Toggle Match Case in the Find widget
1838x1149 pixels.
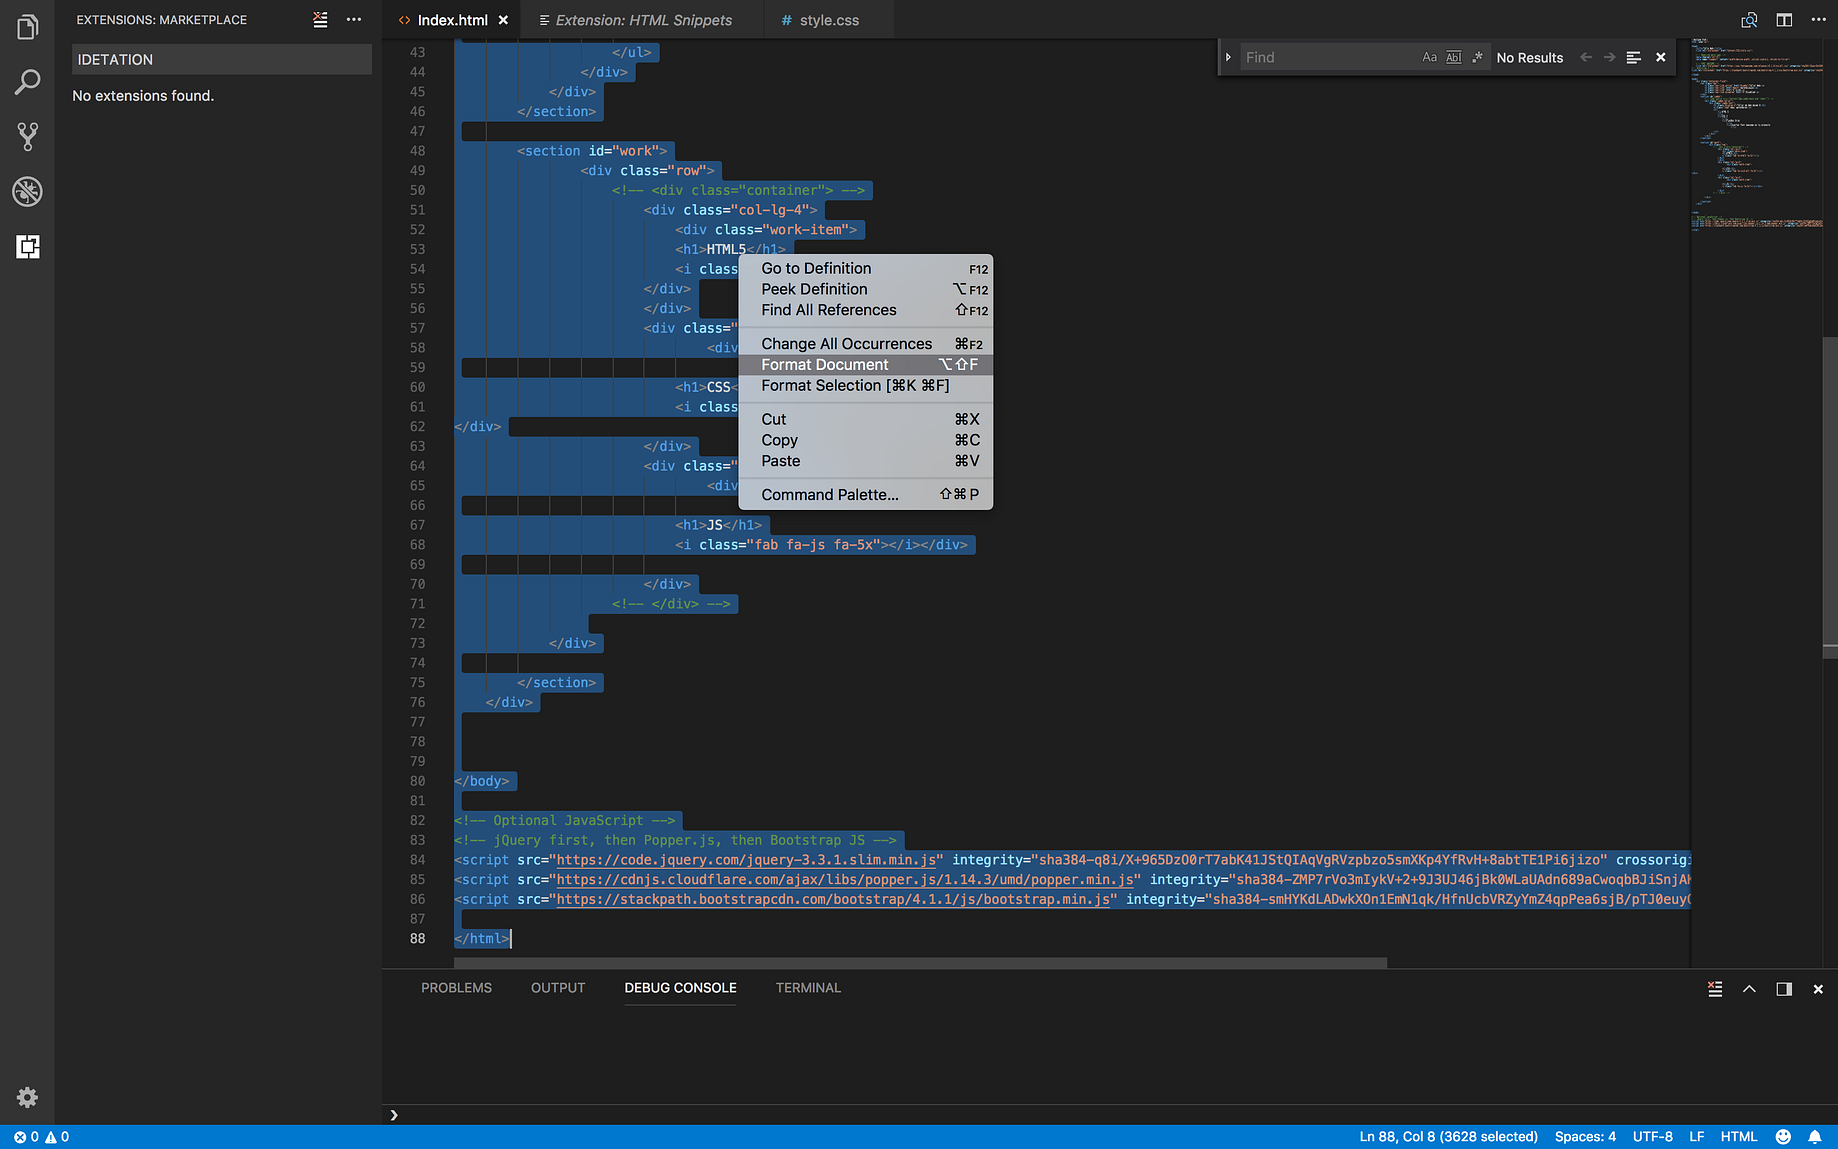click(x=1430, y=57)
